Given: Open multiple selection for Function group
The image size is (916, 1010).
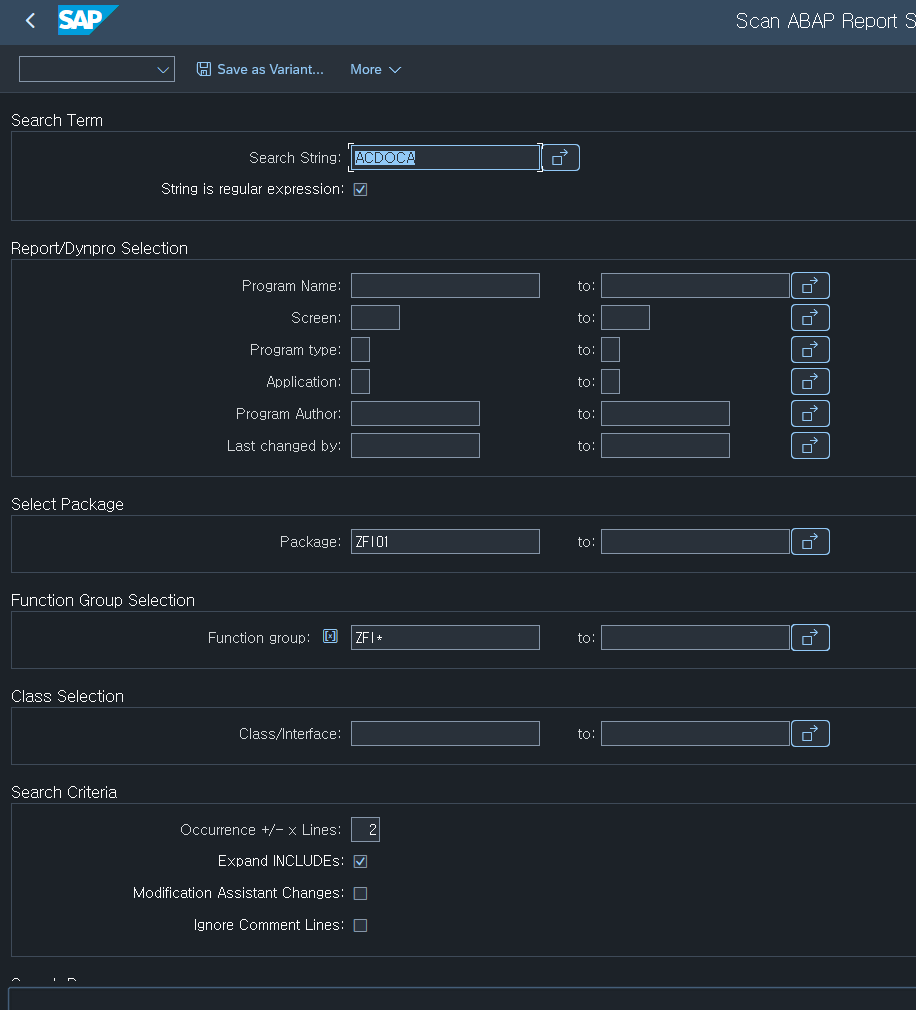Looking at the screenshot, I should coord(810,638).
